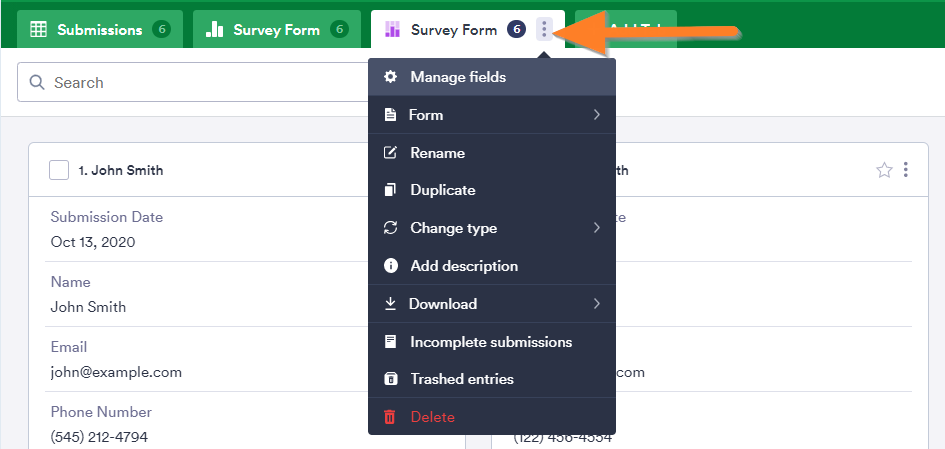Viewport: 945px width, 449px height.
Task: Click the Rename pencil icon
Action: 390,153
